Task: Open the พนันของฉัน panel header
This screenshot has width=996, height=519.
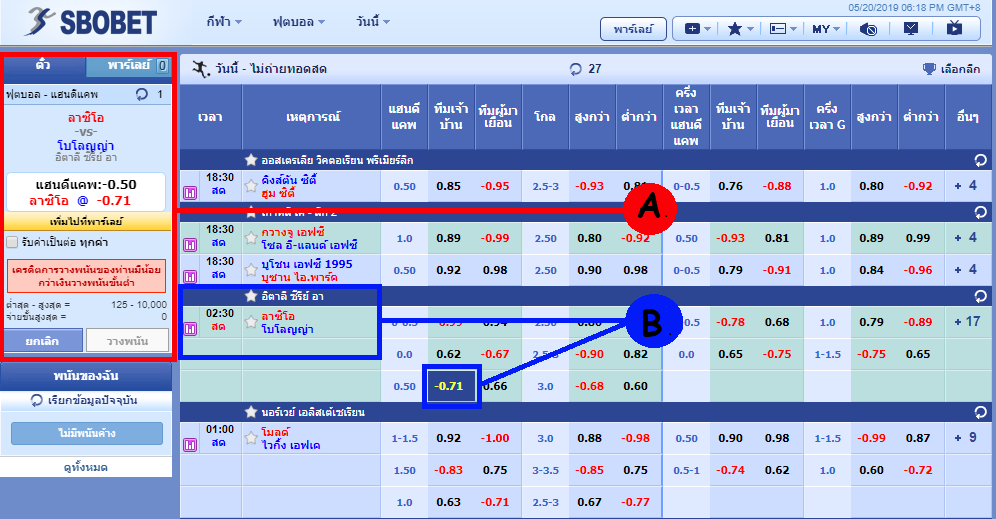Action: click(86, 376)
